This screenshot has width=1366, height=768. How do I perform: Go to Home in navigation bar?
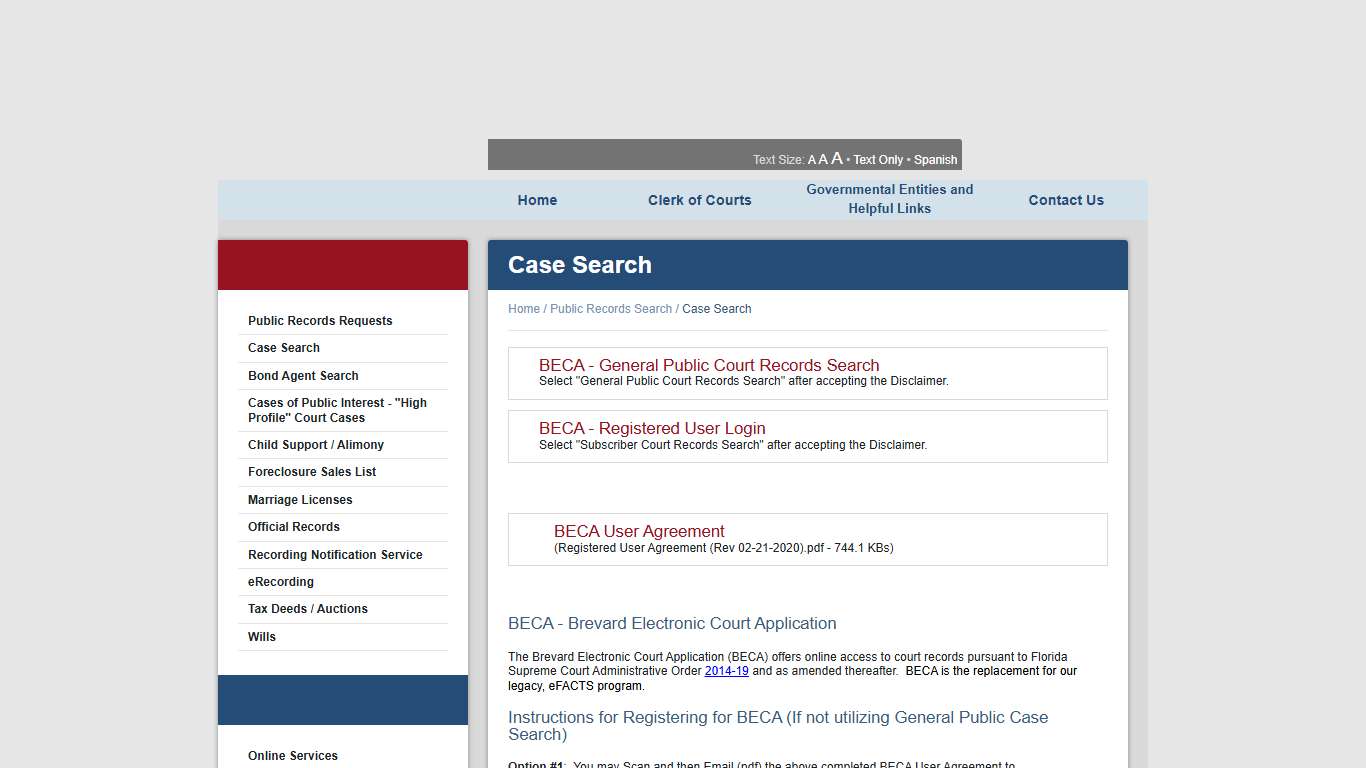pyautogui.click(x=537, y=199)
